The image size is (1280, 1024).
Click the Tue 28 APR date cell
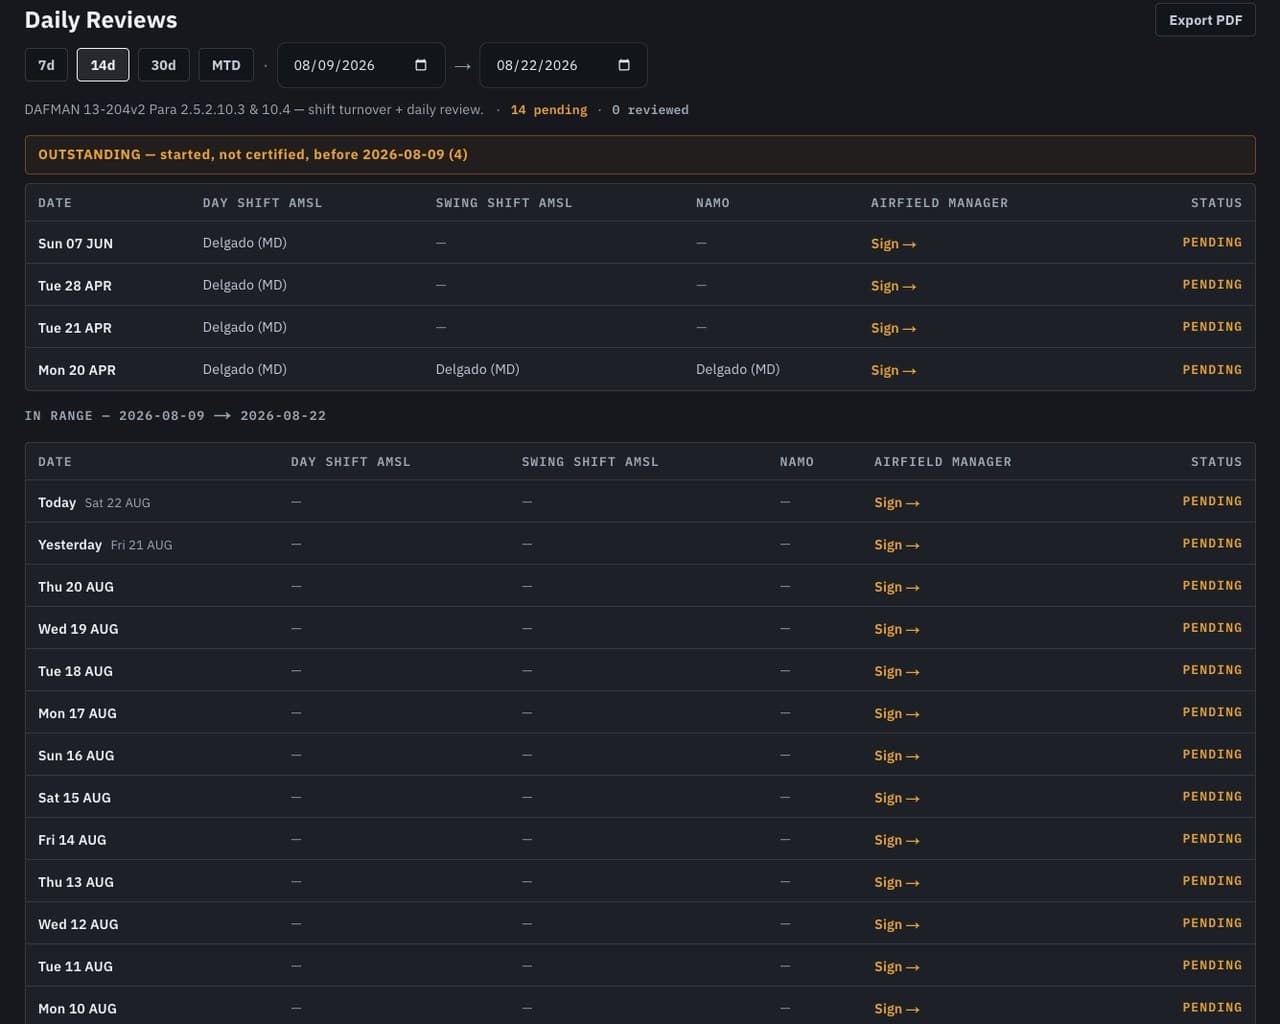pos(75,285)
